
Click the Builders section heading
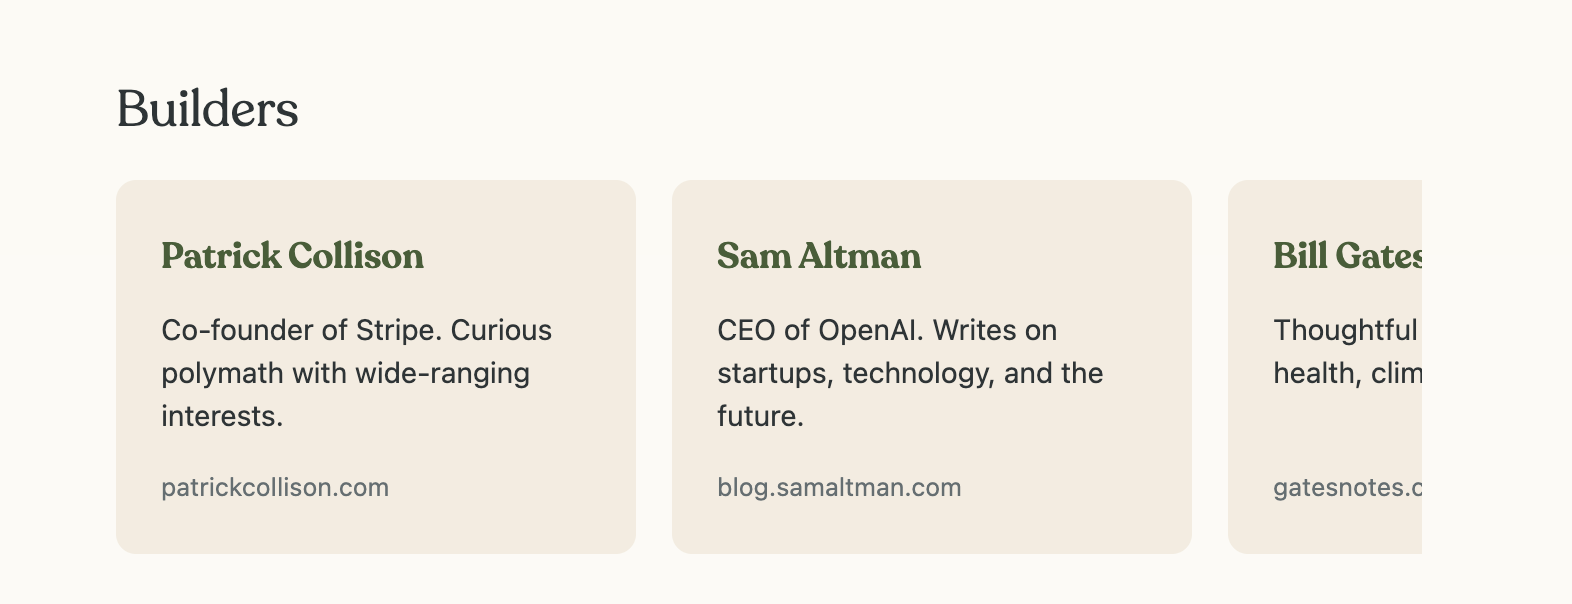click(207, 109)
